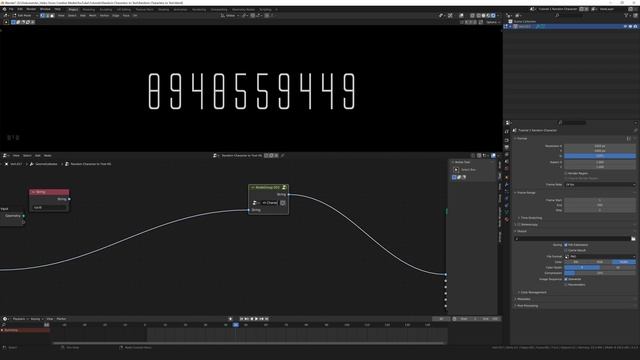Toggle viewport overlays

tap(461, 16)
